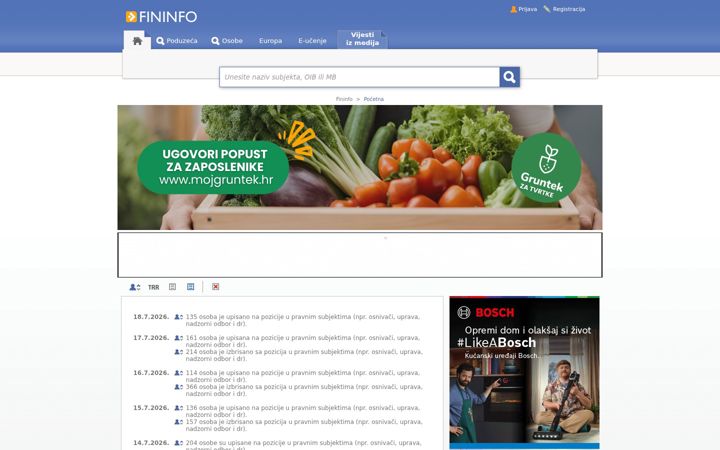Viewport: 720px width, 450px height.
Task: Select the date 17.7.2026.
Action: [151, 338]
